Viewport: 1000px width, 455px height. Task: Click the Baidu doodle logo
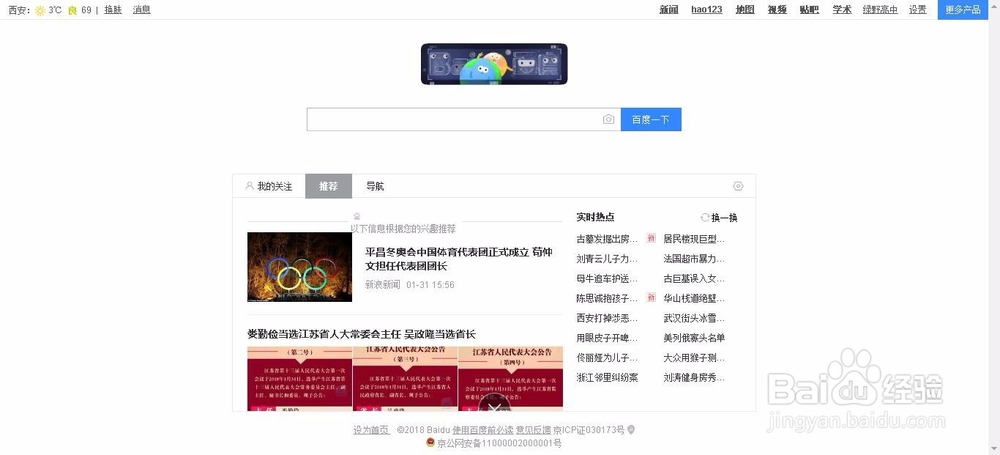coord(494,64)
